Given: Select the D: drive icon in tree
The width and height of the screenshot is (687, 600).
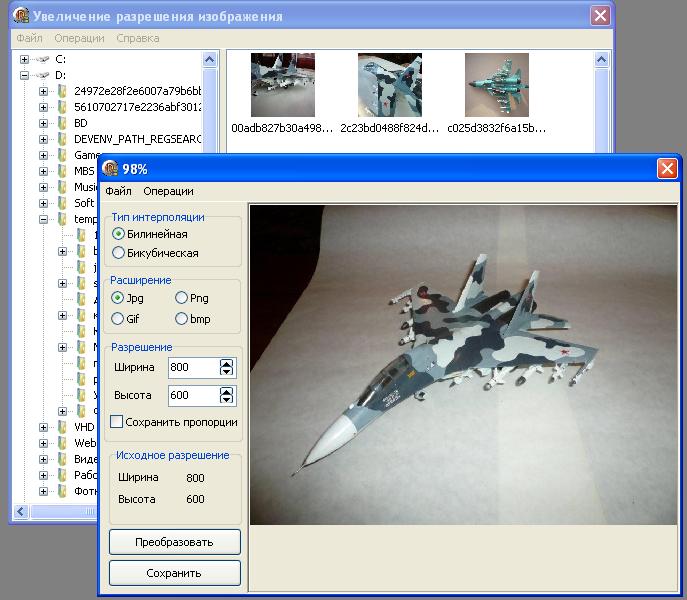Looking at the screenshot, I should point(41,75).
